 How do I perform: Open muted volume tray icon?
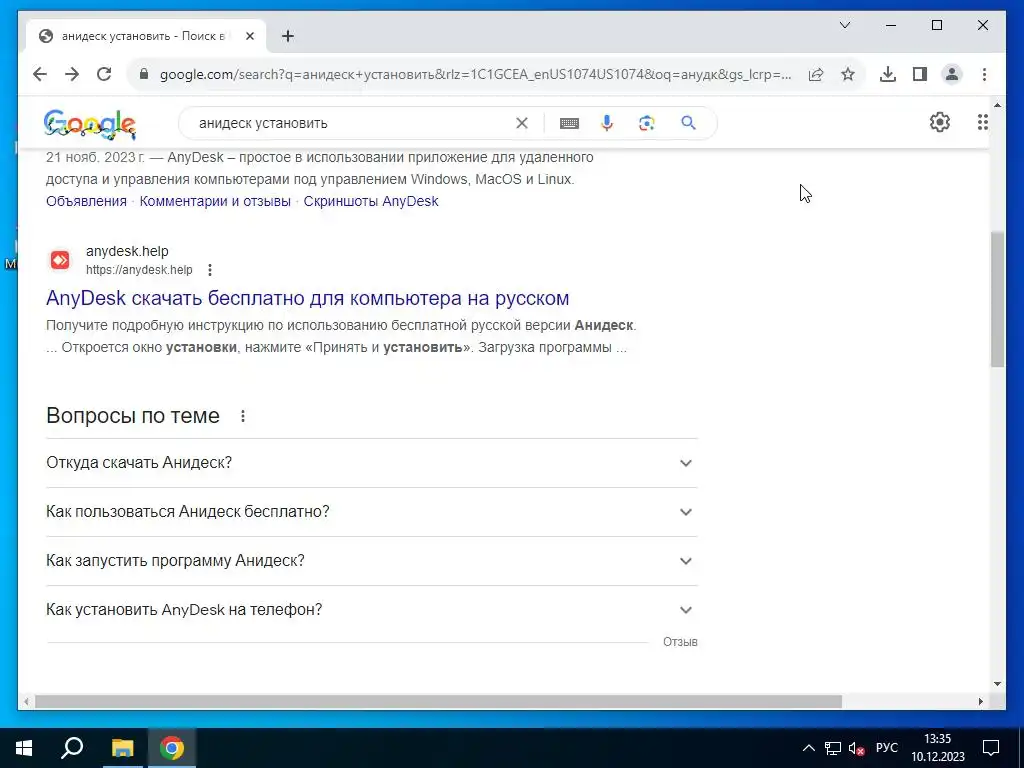(856, 748)
